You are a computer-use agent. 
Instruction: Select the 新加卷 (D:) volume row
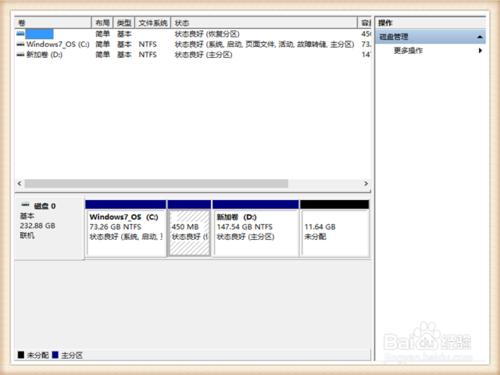click(193, 55)
